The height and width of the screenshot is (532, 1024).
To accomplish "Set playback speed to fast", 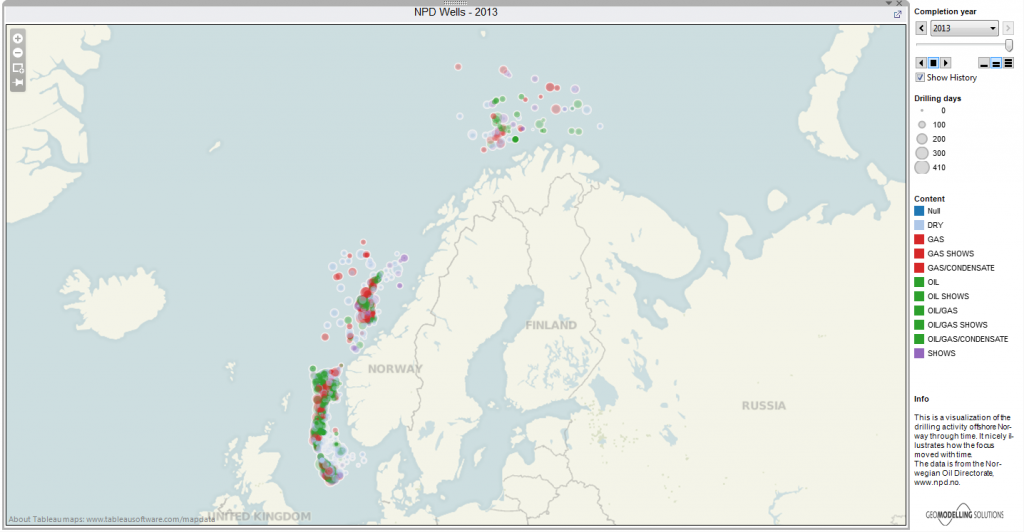I will click(1008, 63).
